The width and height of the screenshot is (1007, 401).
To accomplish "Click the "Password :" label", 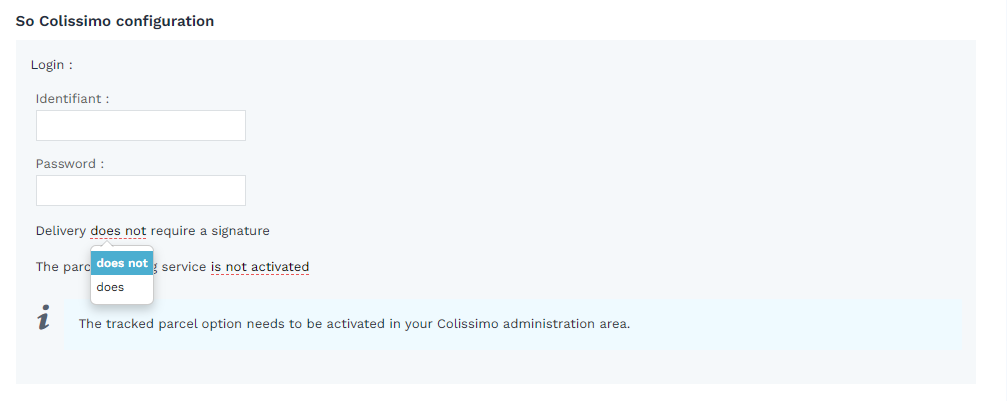I will coord(70,164).
